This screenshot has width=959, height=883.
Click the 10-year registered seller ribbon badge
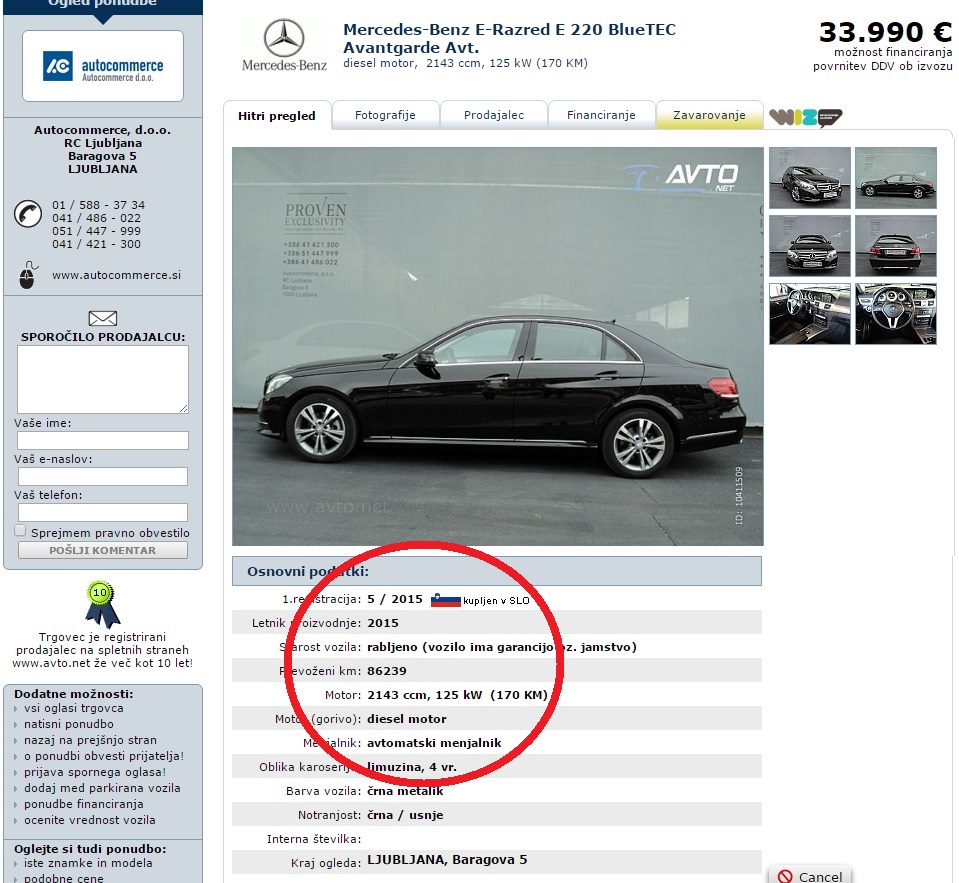point(102,604)
